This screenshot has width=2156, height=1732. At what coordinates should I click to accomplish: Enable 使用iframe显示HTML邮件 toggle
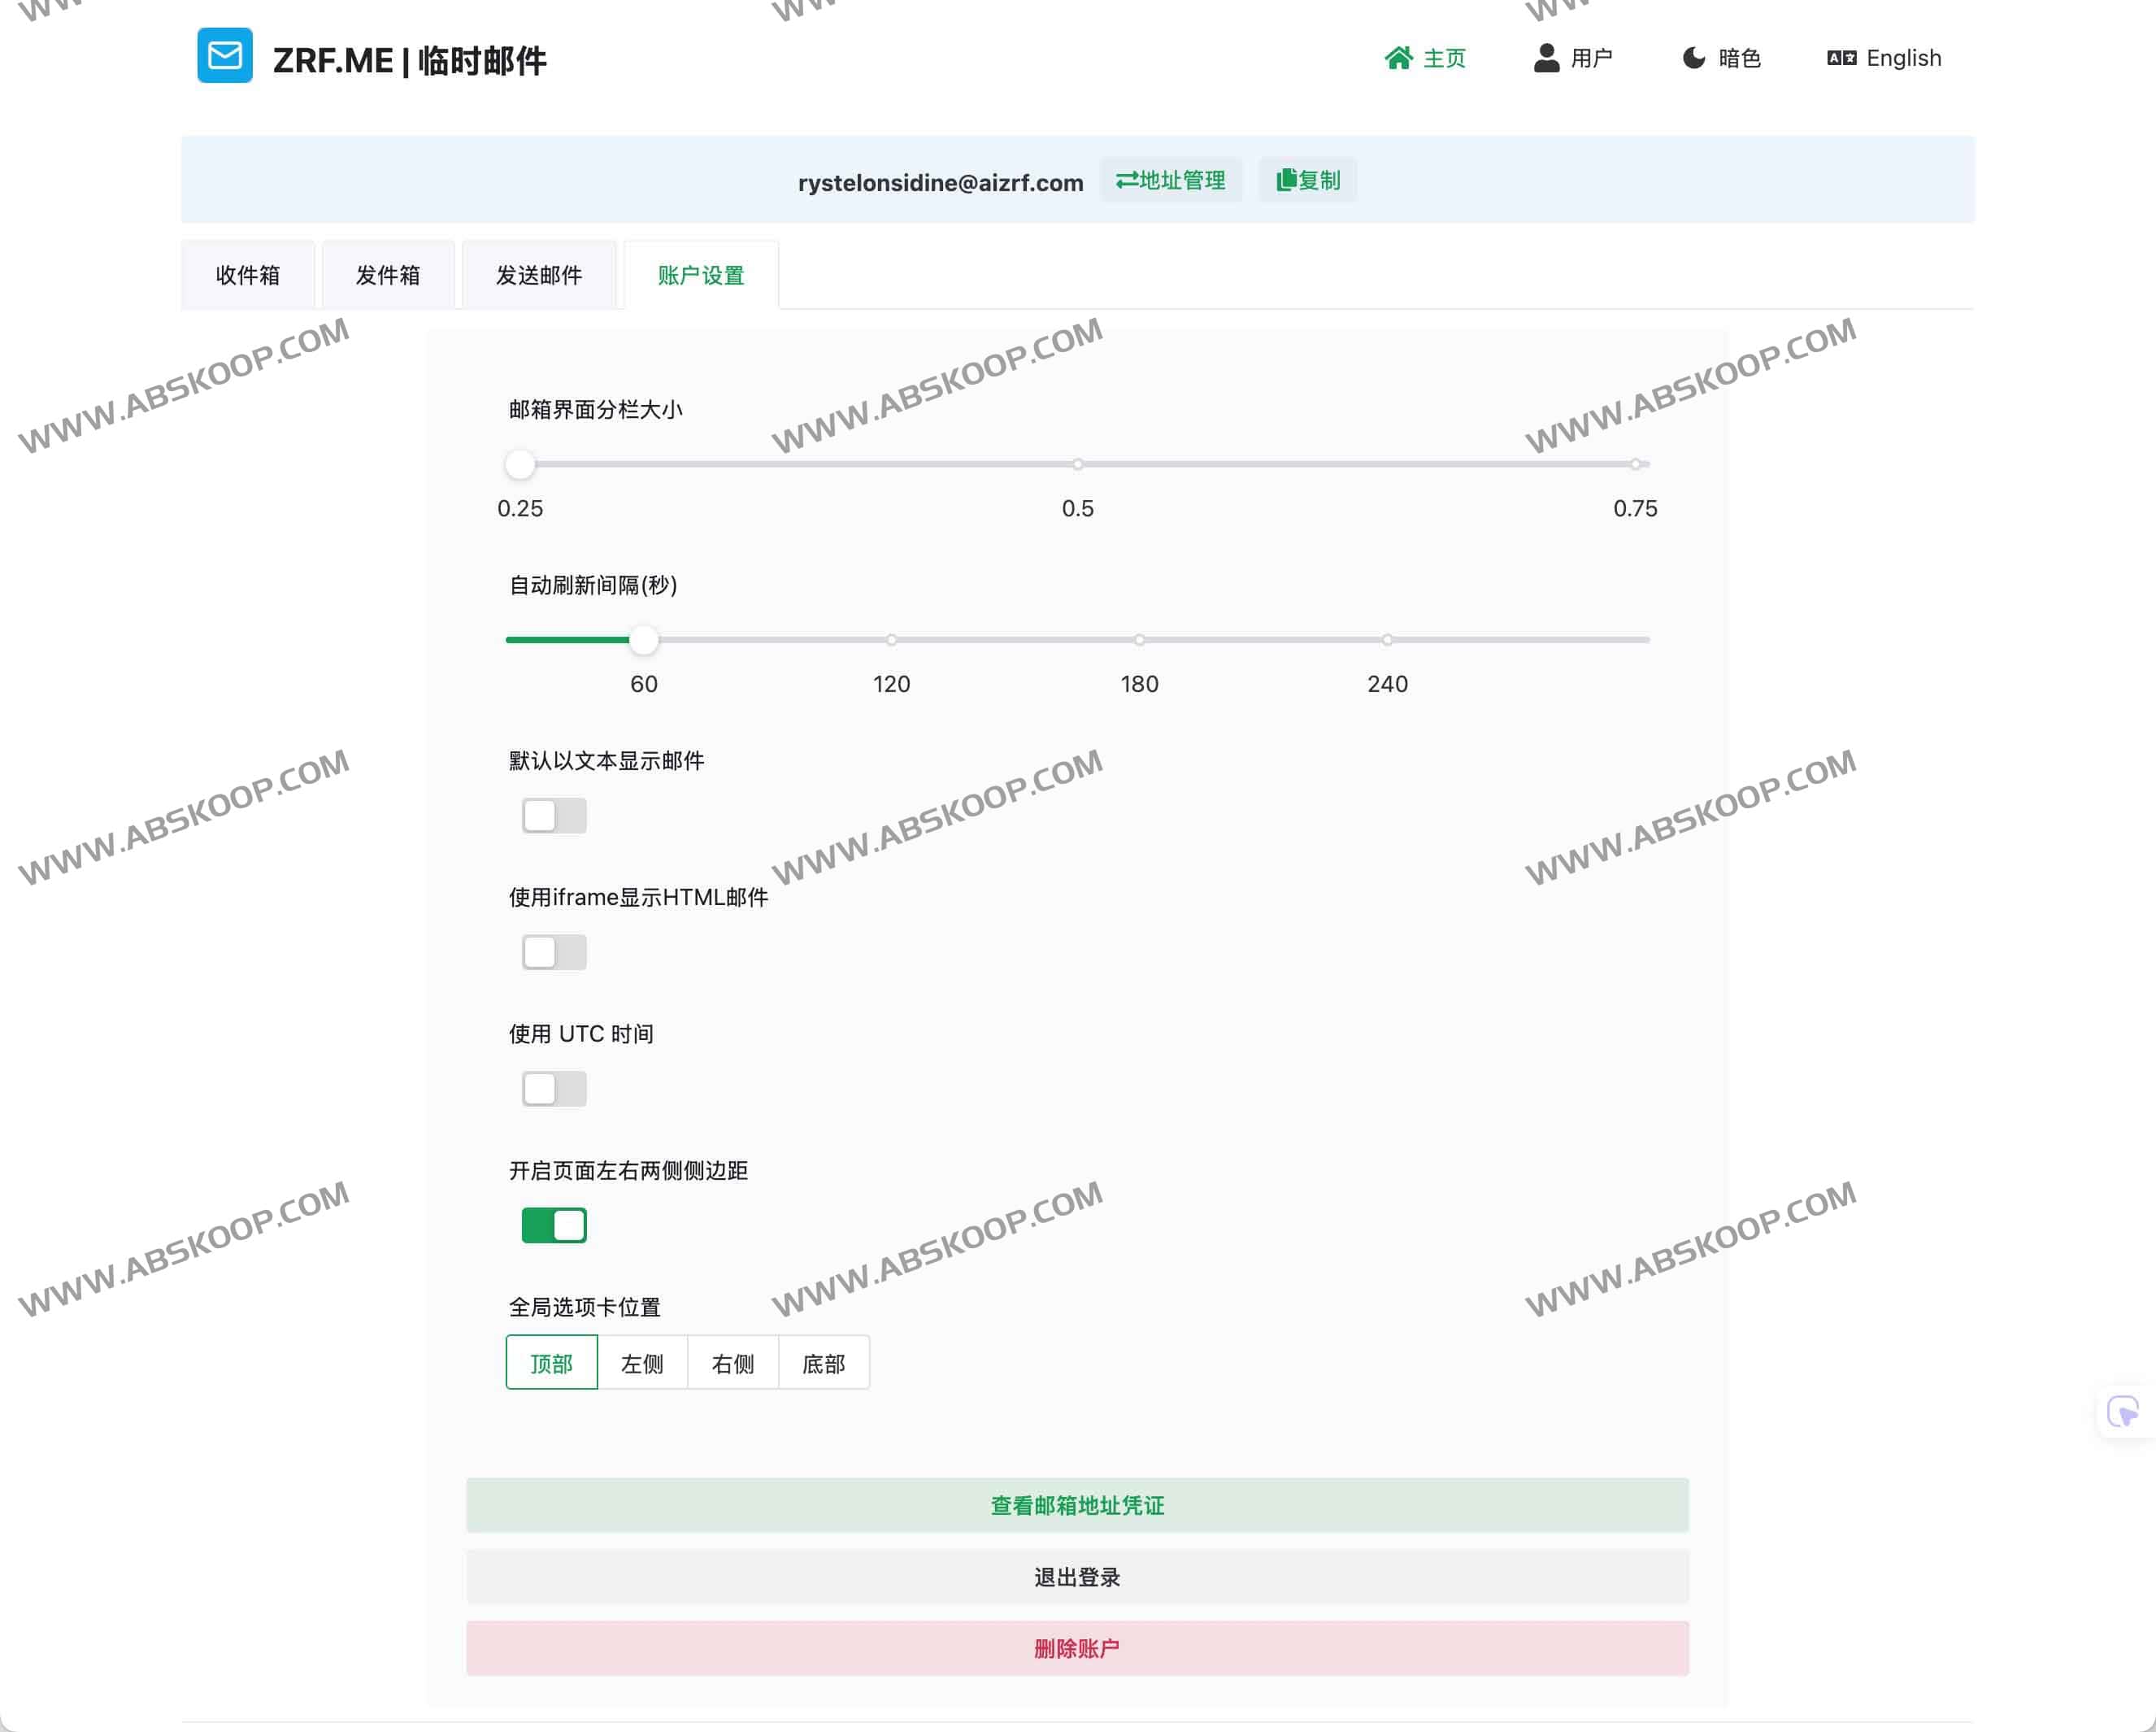pyautogui.click(x=553, y=951)
